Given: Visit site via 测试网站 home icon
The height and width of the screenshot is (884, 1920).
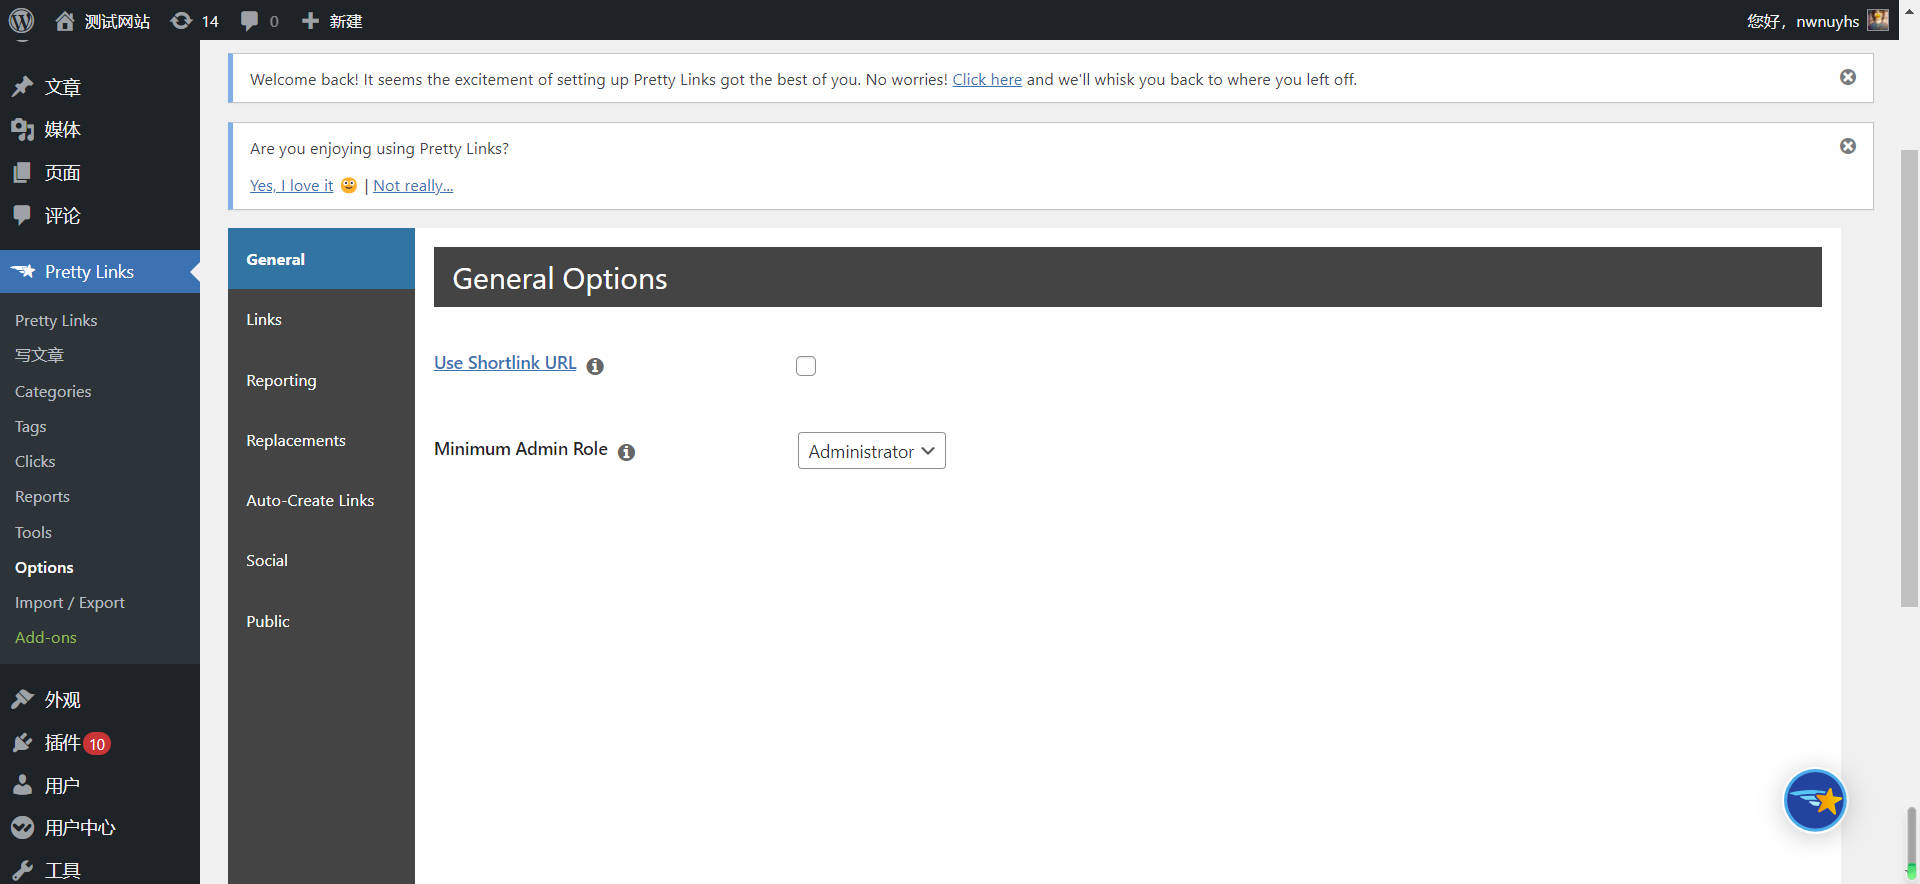Looking at the screenshot, I should point(65,20).
